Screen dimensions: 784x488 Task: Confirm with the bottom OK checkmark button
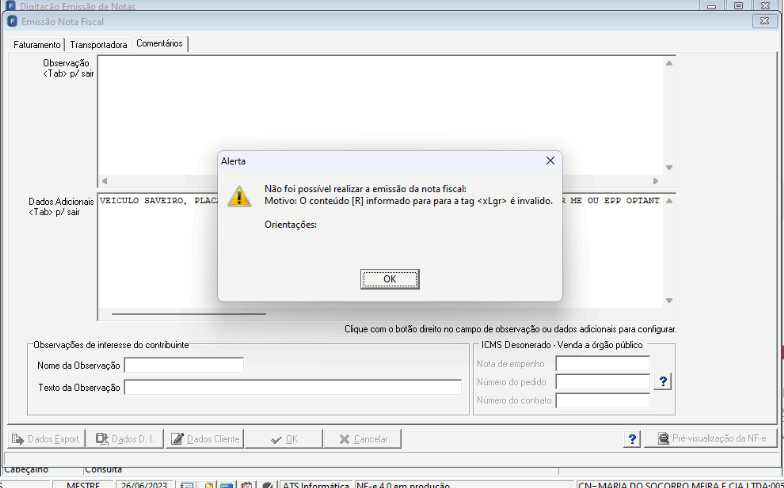click(x=284, y=439)
